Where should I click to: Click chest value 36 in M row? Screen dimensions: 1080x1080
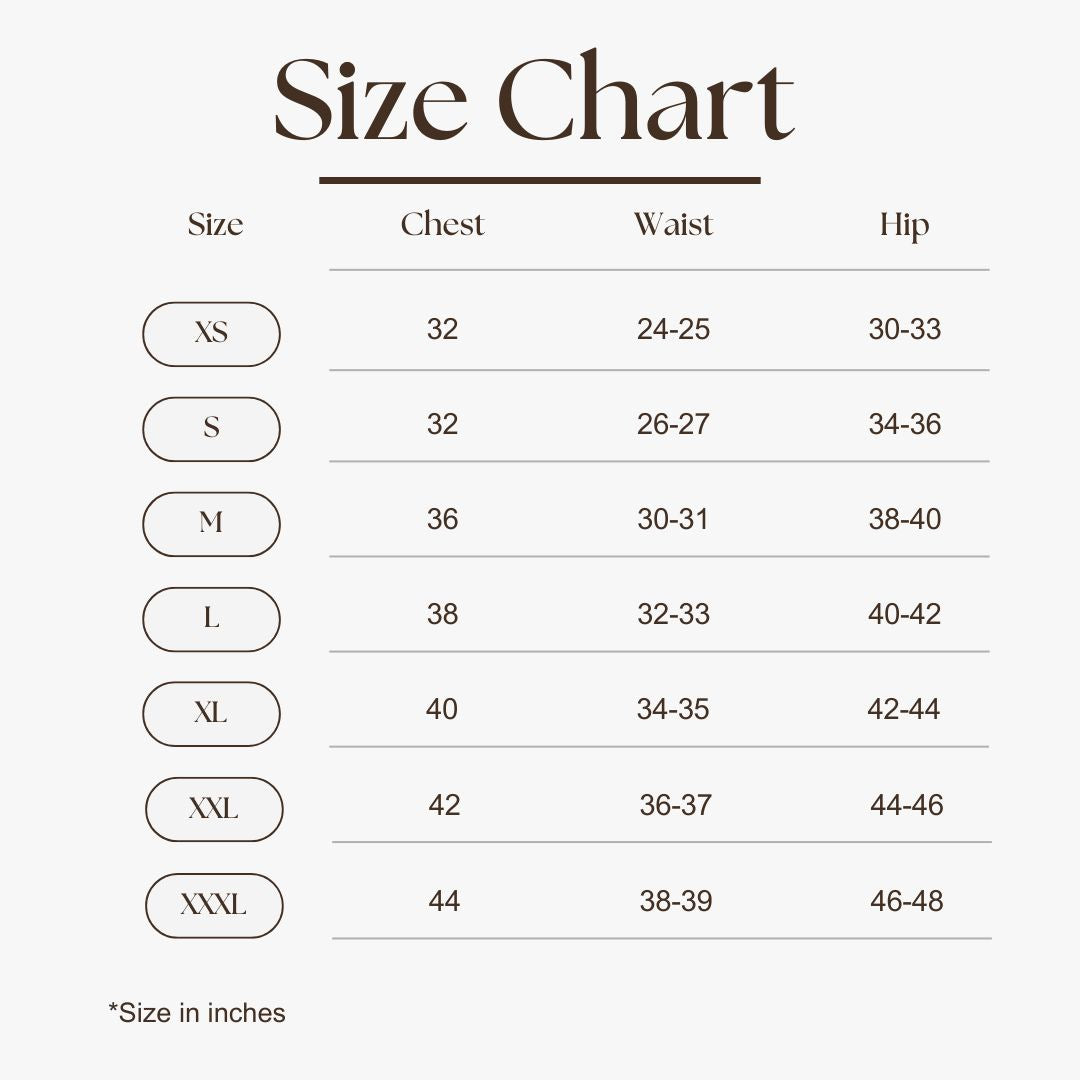442,519
